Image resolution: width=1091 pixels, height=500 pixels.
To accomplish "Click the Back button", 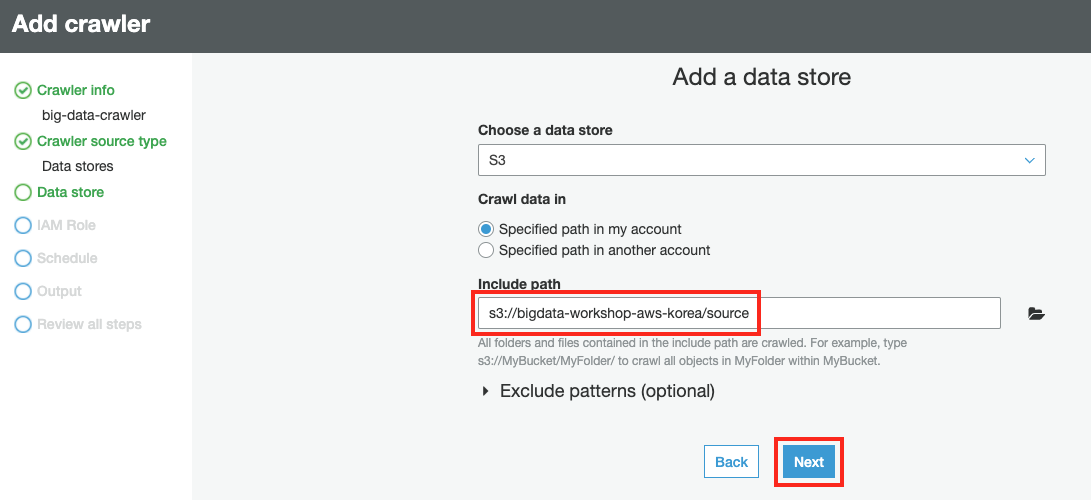I will pyautogui.click(x=731, y=462).
